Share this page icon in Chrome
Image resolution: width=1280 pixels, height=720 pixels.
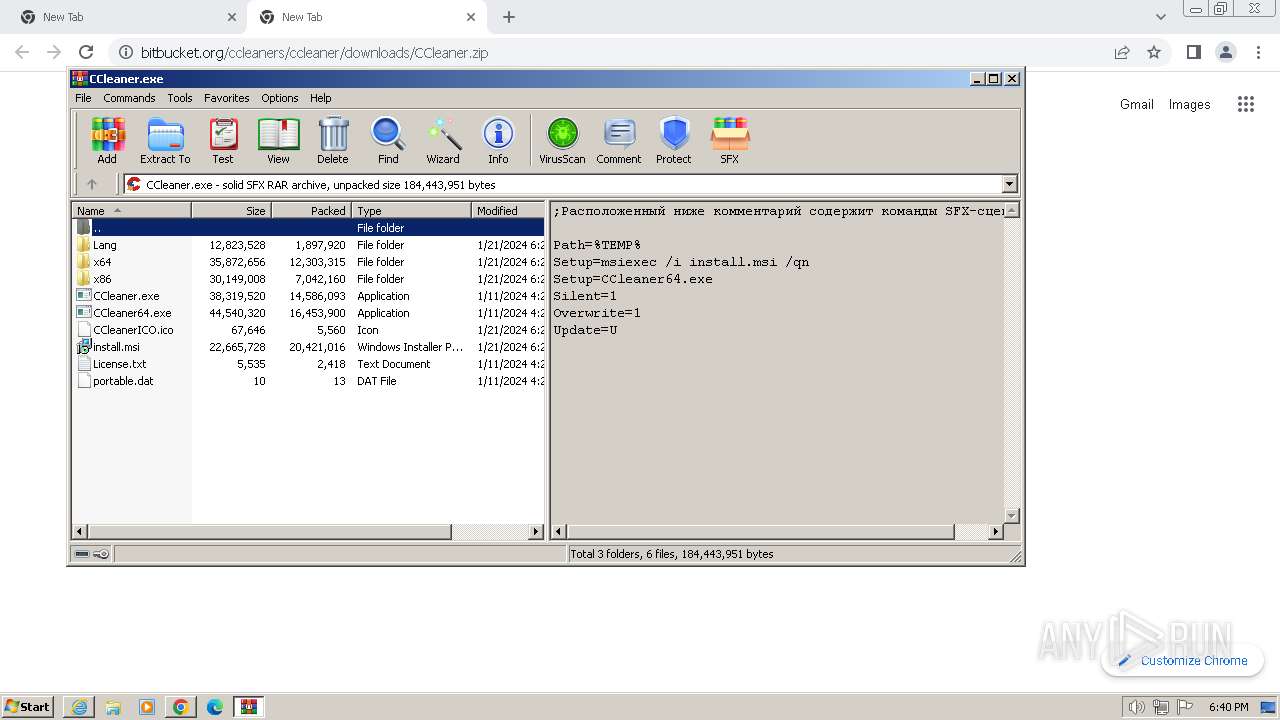1122,52
